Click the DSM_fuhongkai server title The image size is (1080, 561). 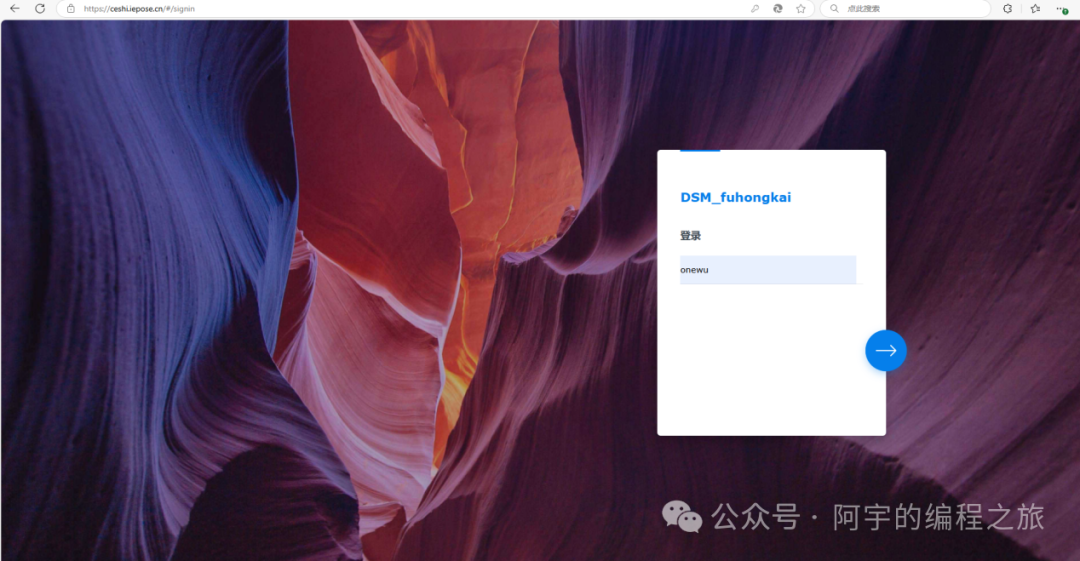click(x=736, y=197)
